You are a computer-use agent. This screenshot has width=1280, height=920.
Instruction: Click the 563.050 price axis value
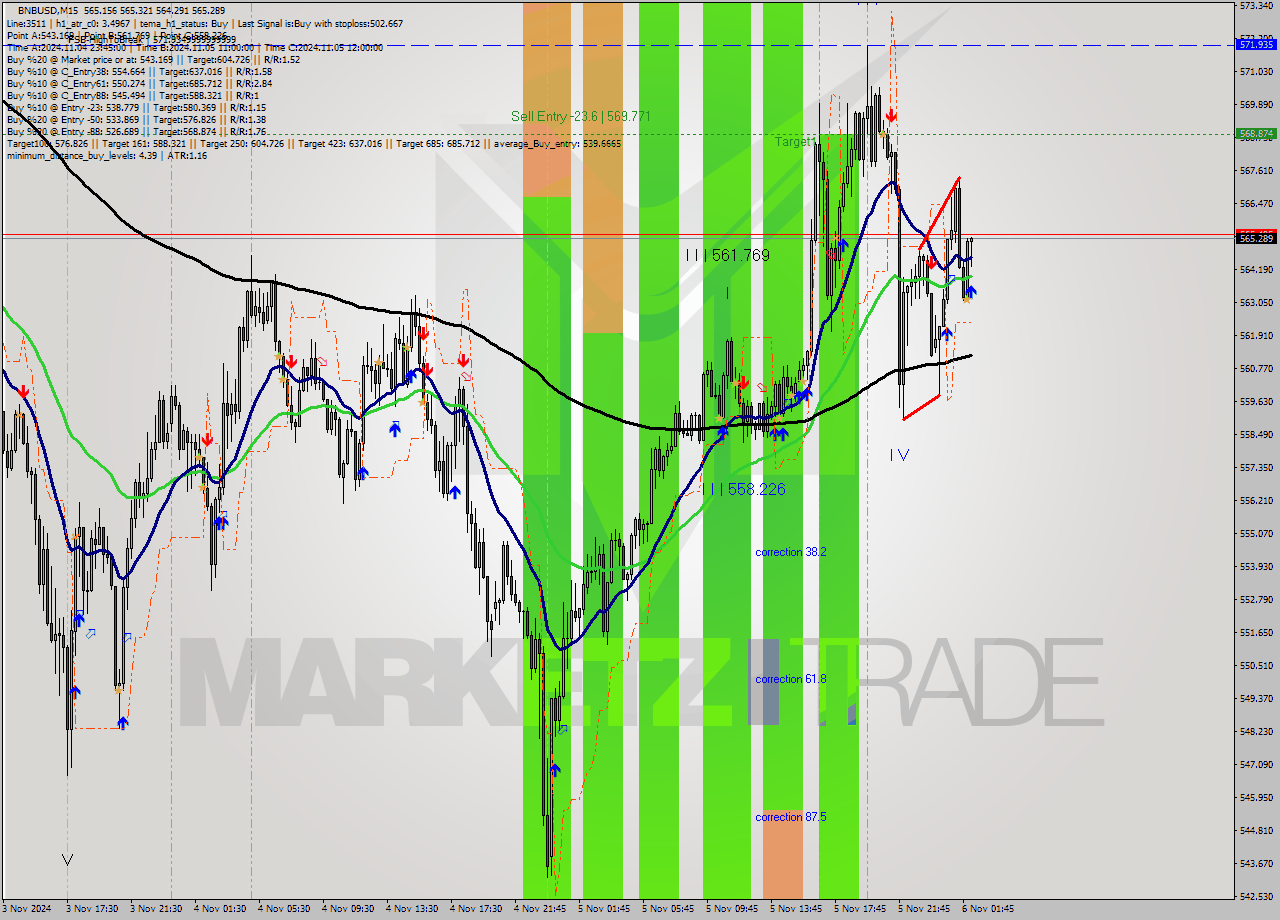tap(1256, 302)
